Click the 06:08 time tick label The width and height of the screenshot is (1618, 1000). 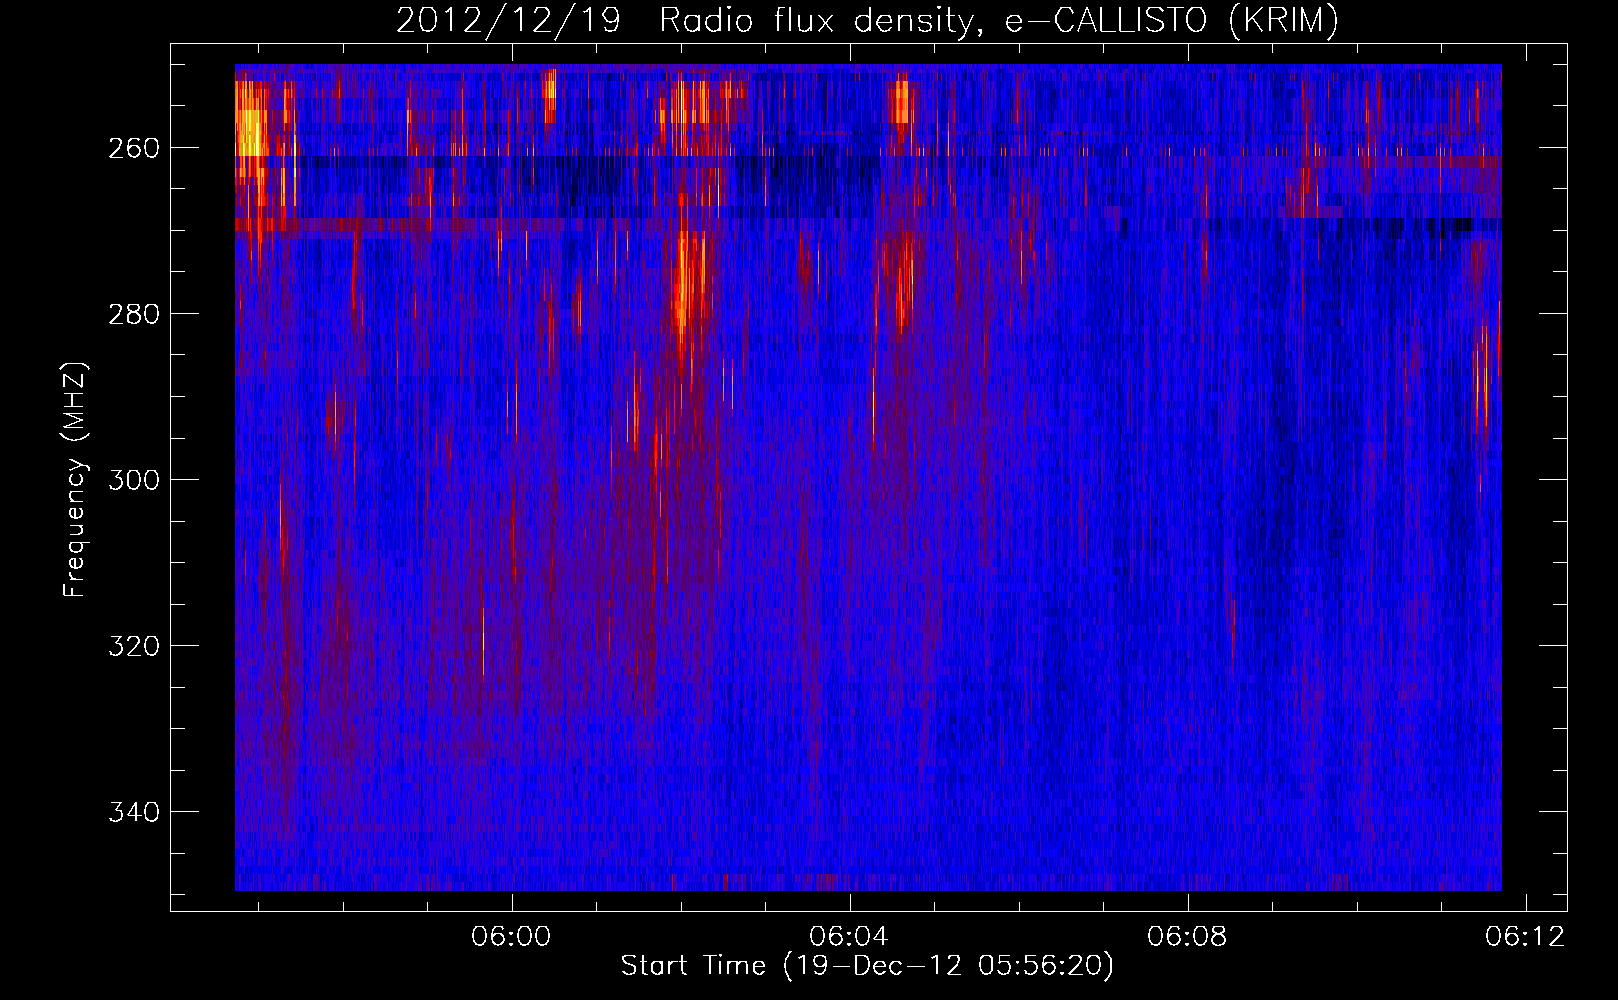(1188, 937)
